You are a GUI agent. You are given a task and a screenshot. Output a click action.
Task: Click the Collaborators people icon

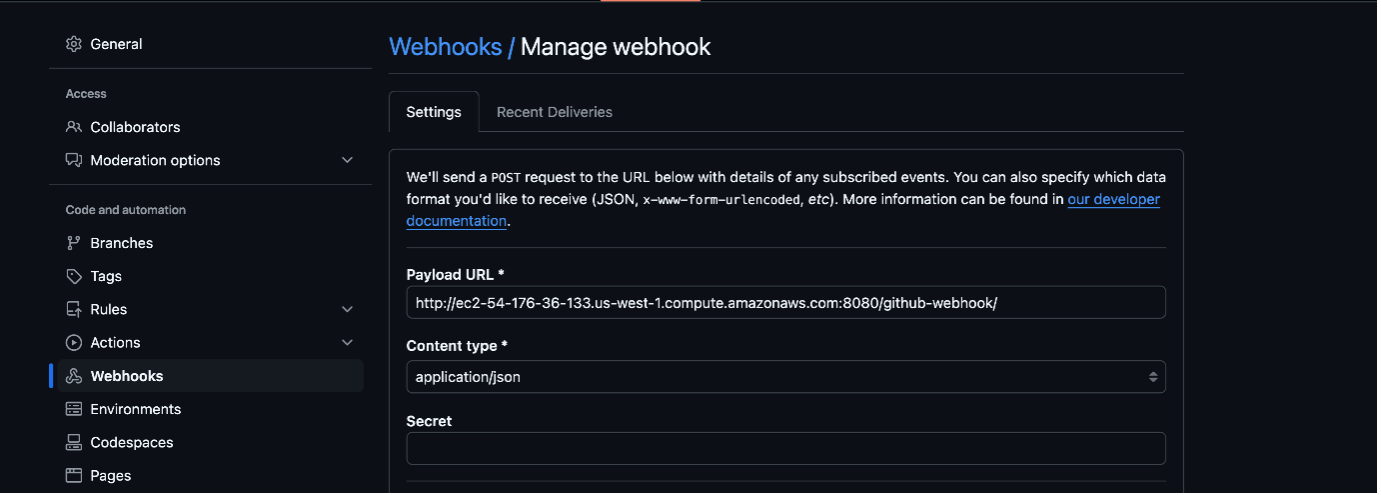click(73, 127)
